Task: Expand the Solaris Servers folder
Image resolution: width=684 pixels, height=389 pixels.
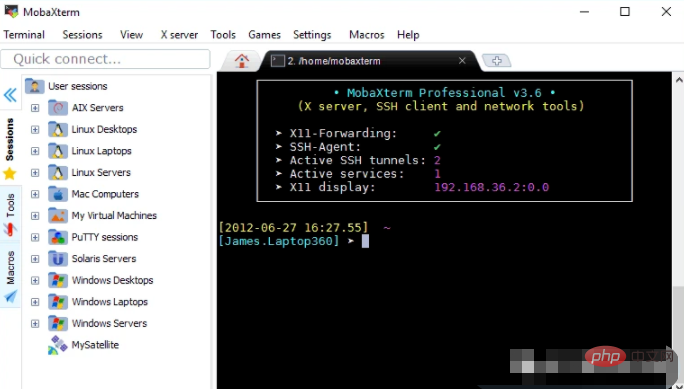Action: pyautogui.click(x=35, y=259)
